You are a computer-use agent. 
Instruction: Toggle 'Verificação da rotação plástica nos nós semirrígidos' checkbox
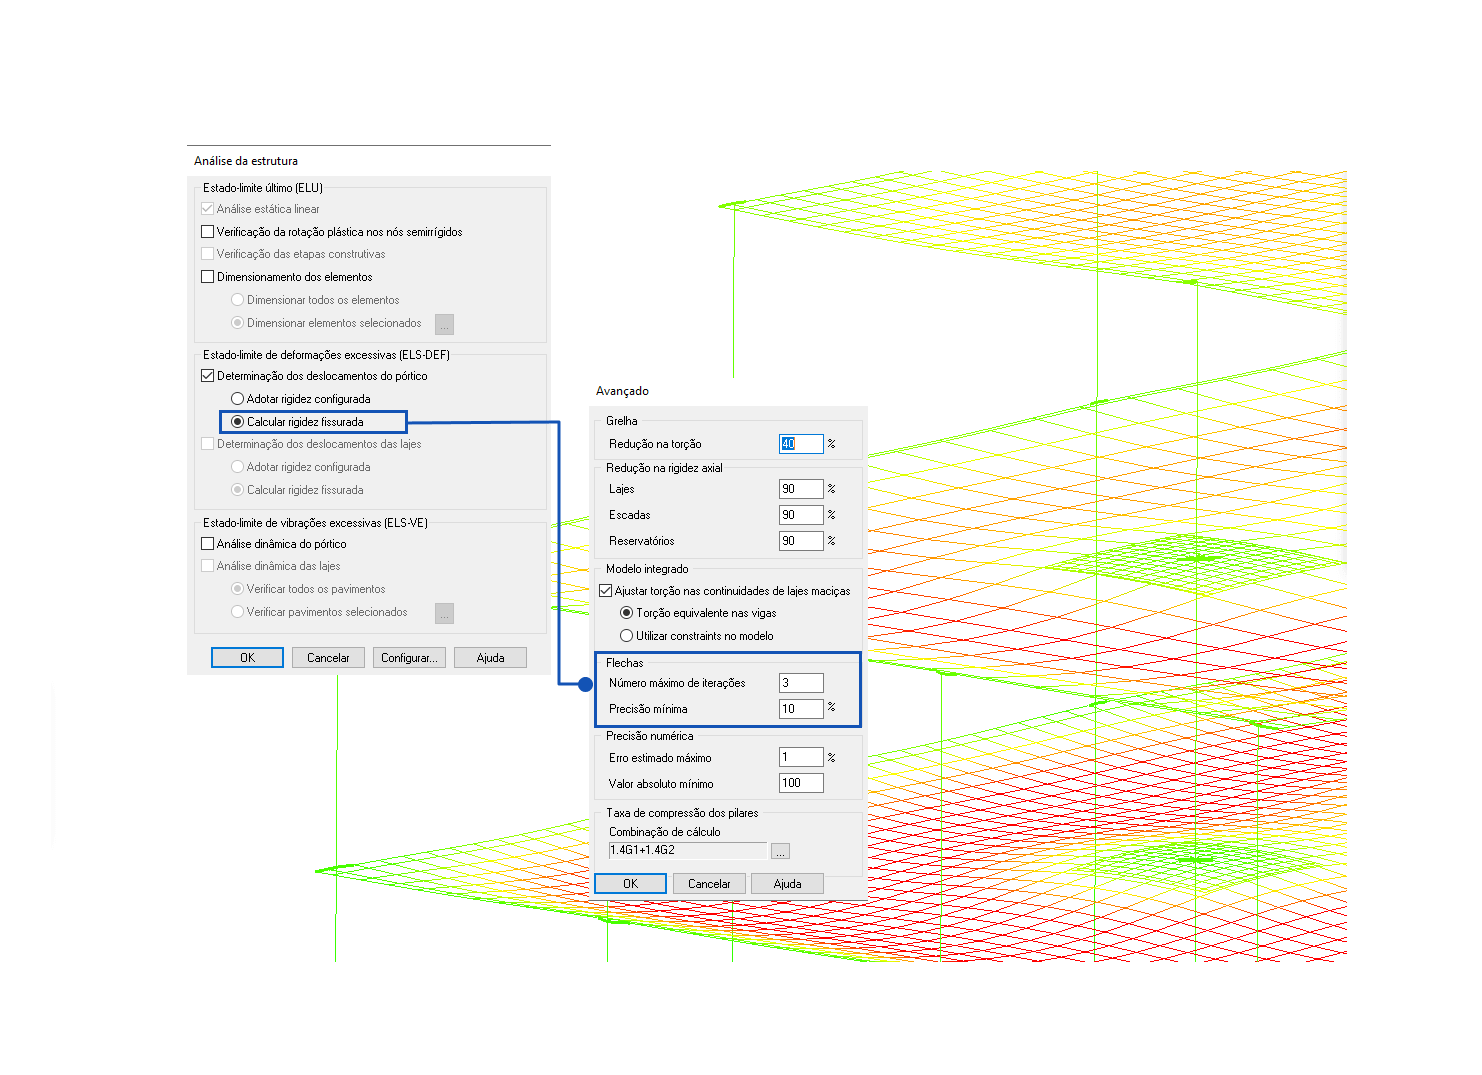pyautogui.click(x=208, y=232)
